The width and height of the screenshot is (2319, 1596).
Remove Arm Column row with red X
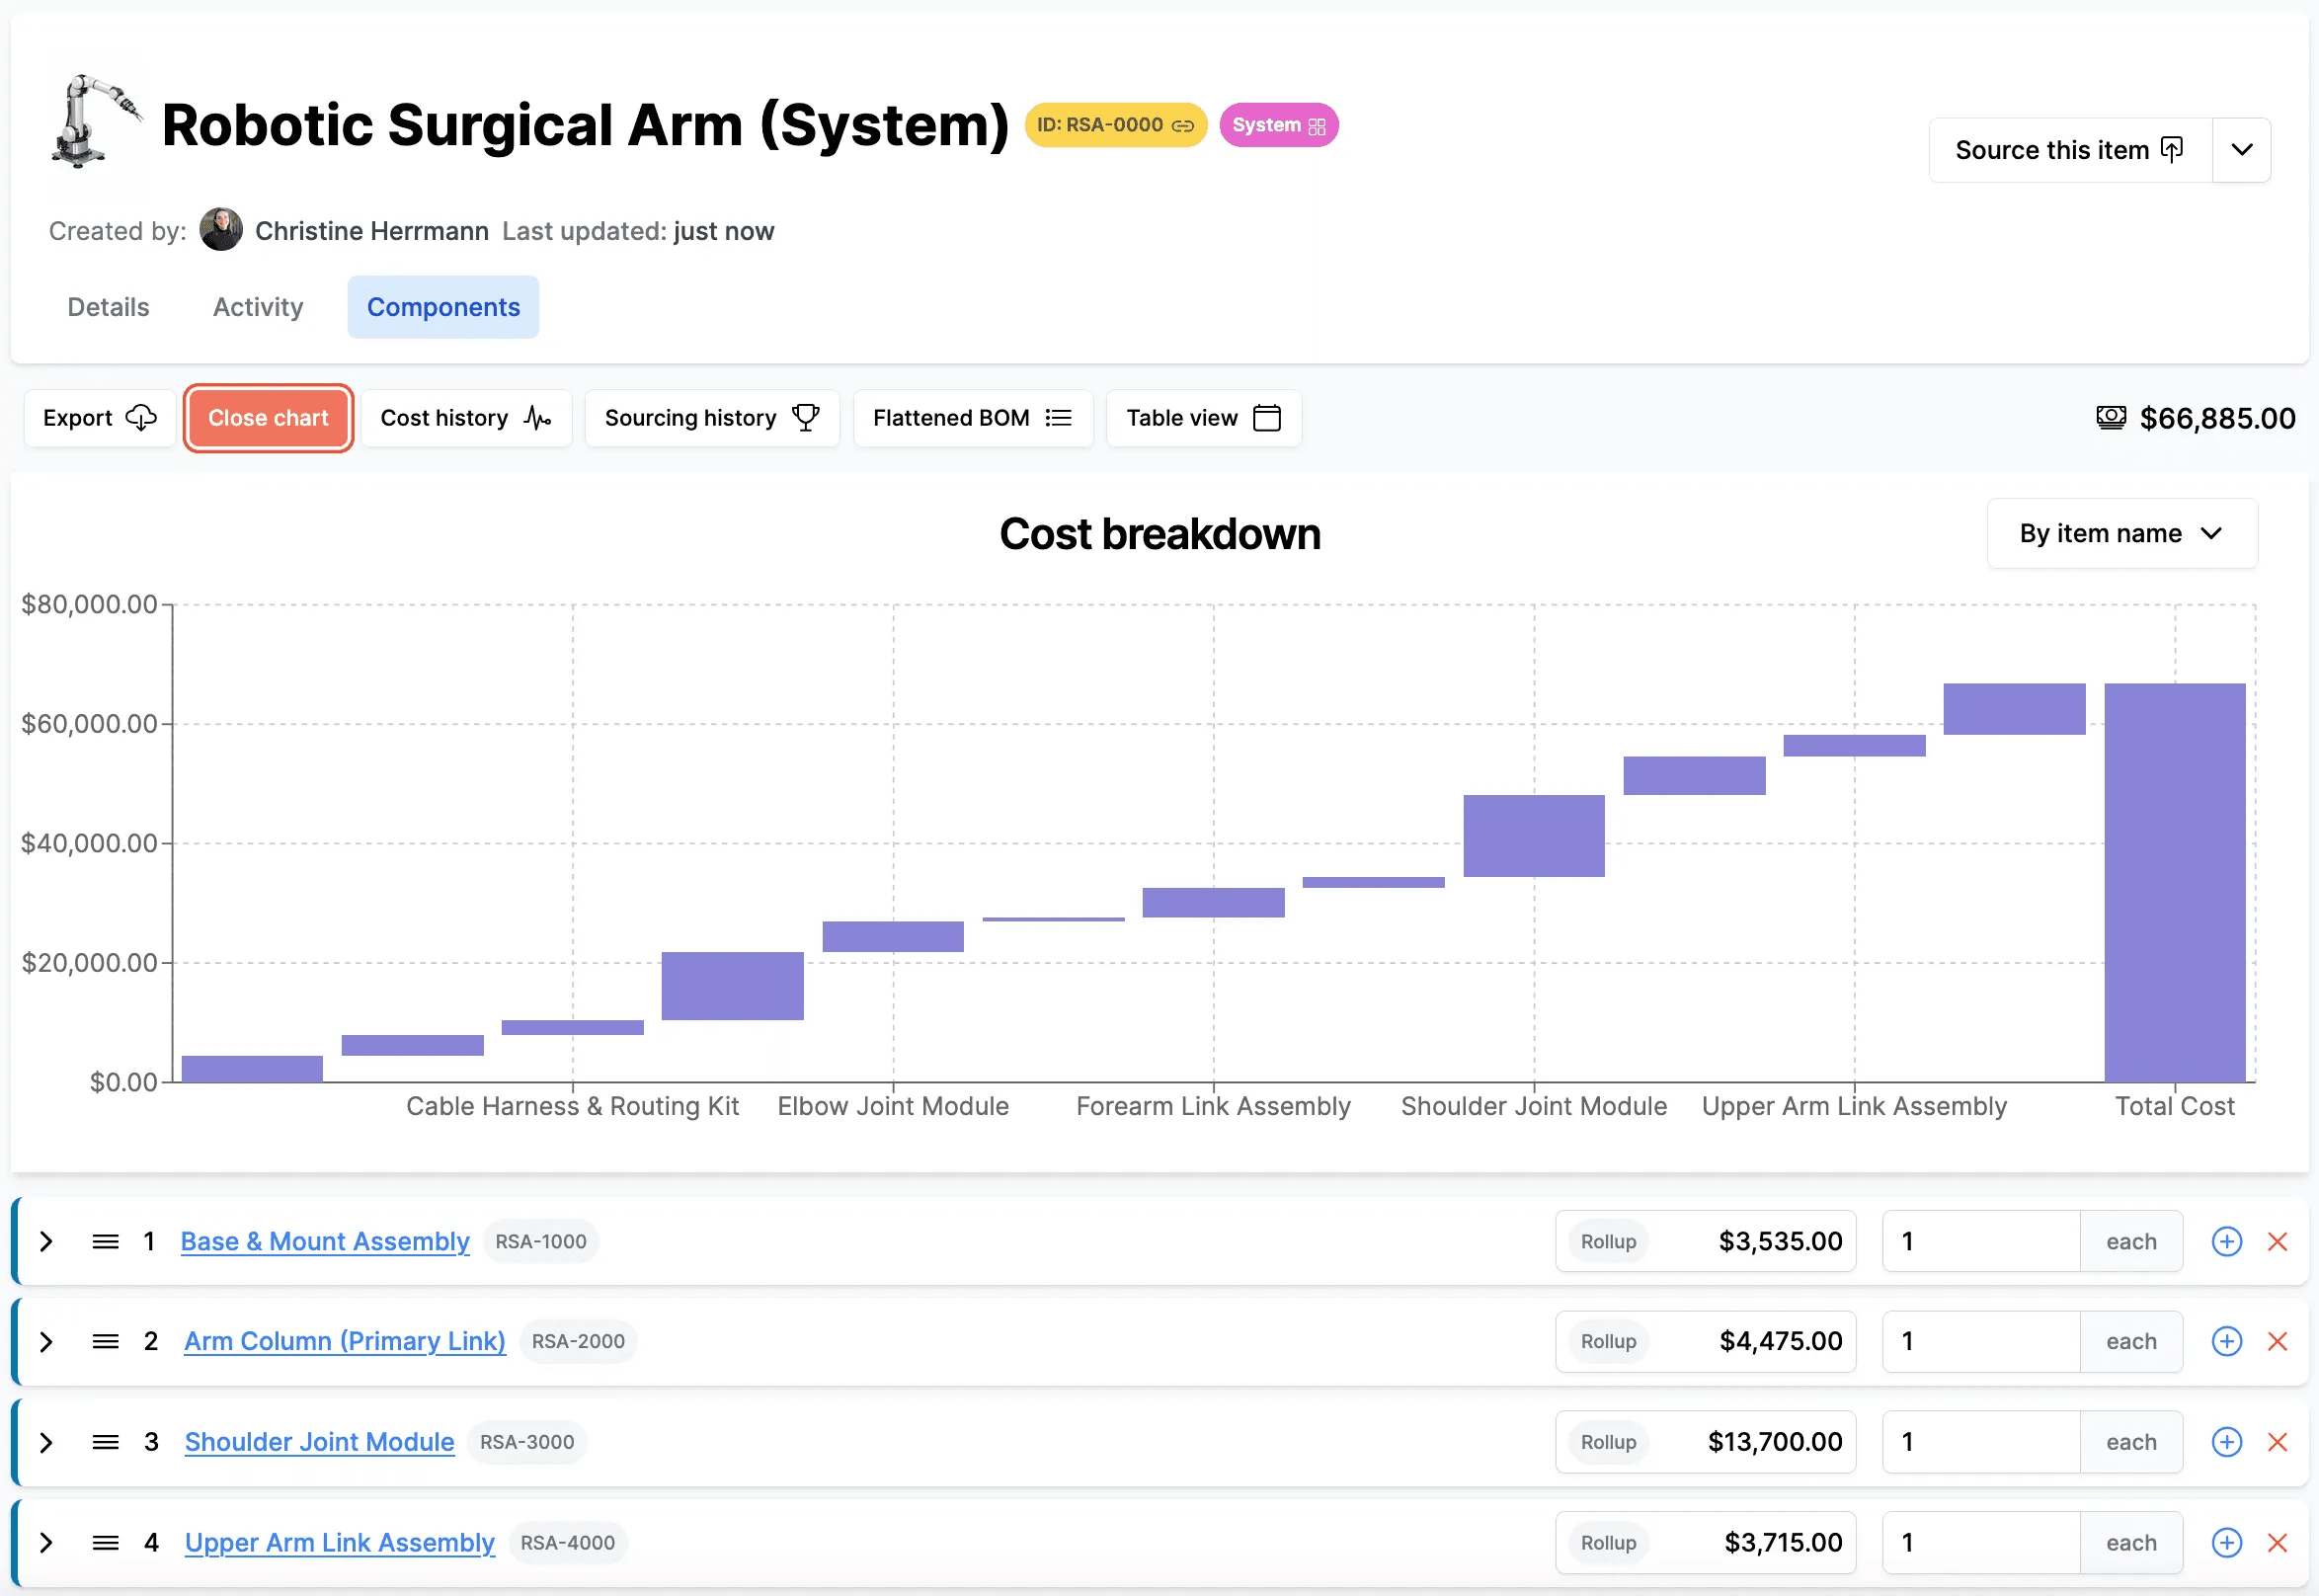pyautogui.click(x=2277, y=1341)
